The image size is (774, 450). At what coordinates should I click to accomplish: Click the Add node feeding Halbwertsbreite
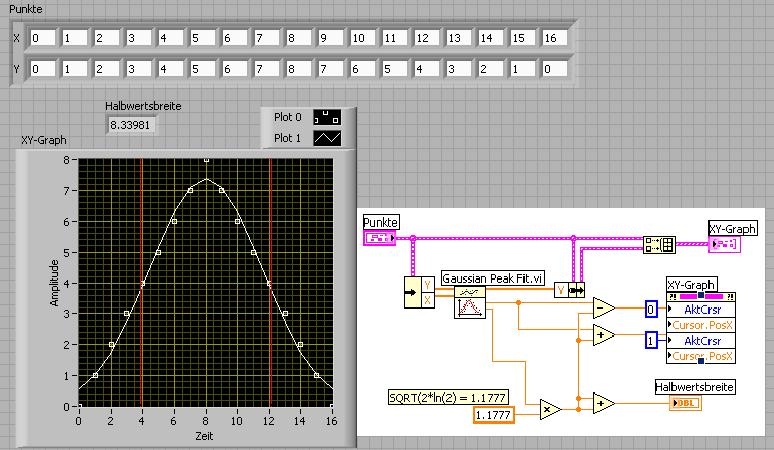coord(604,403)
